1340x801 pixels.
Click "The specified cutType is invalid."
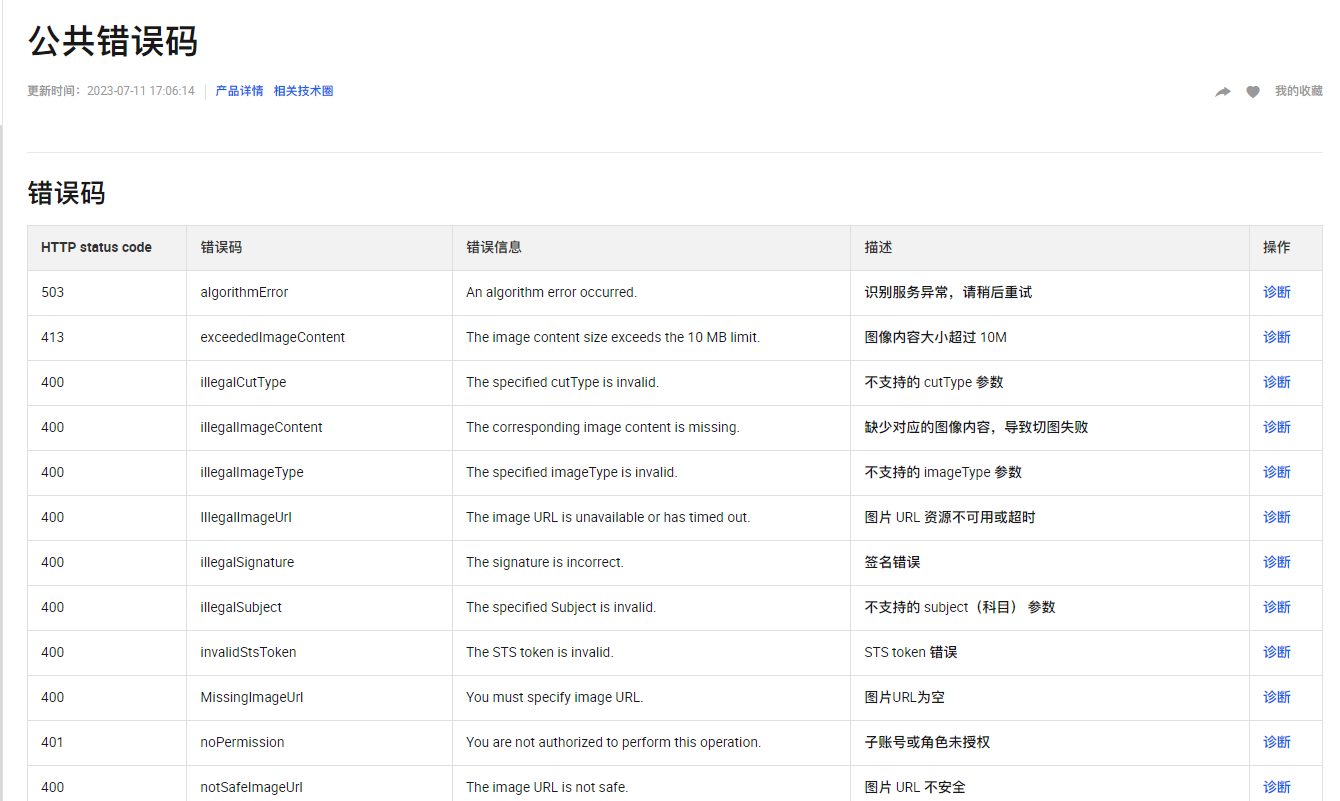tap(562, 382)
